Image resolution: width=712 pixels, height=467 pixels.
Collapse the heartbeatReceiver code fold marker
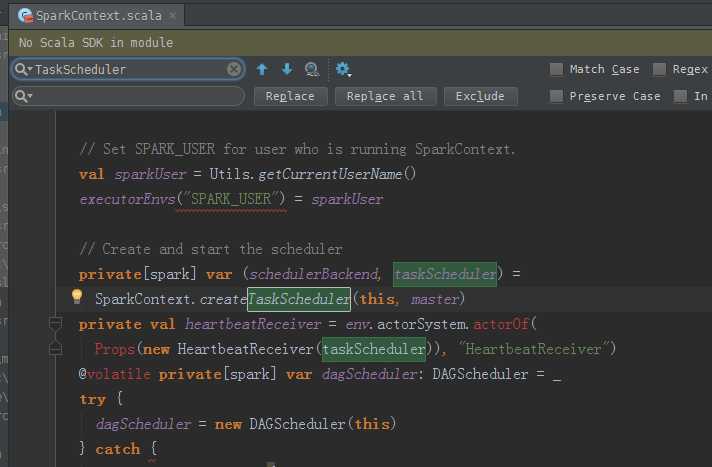click(x=55, y=323)
